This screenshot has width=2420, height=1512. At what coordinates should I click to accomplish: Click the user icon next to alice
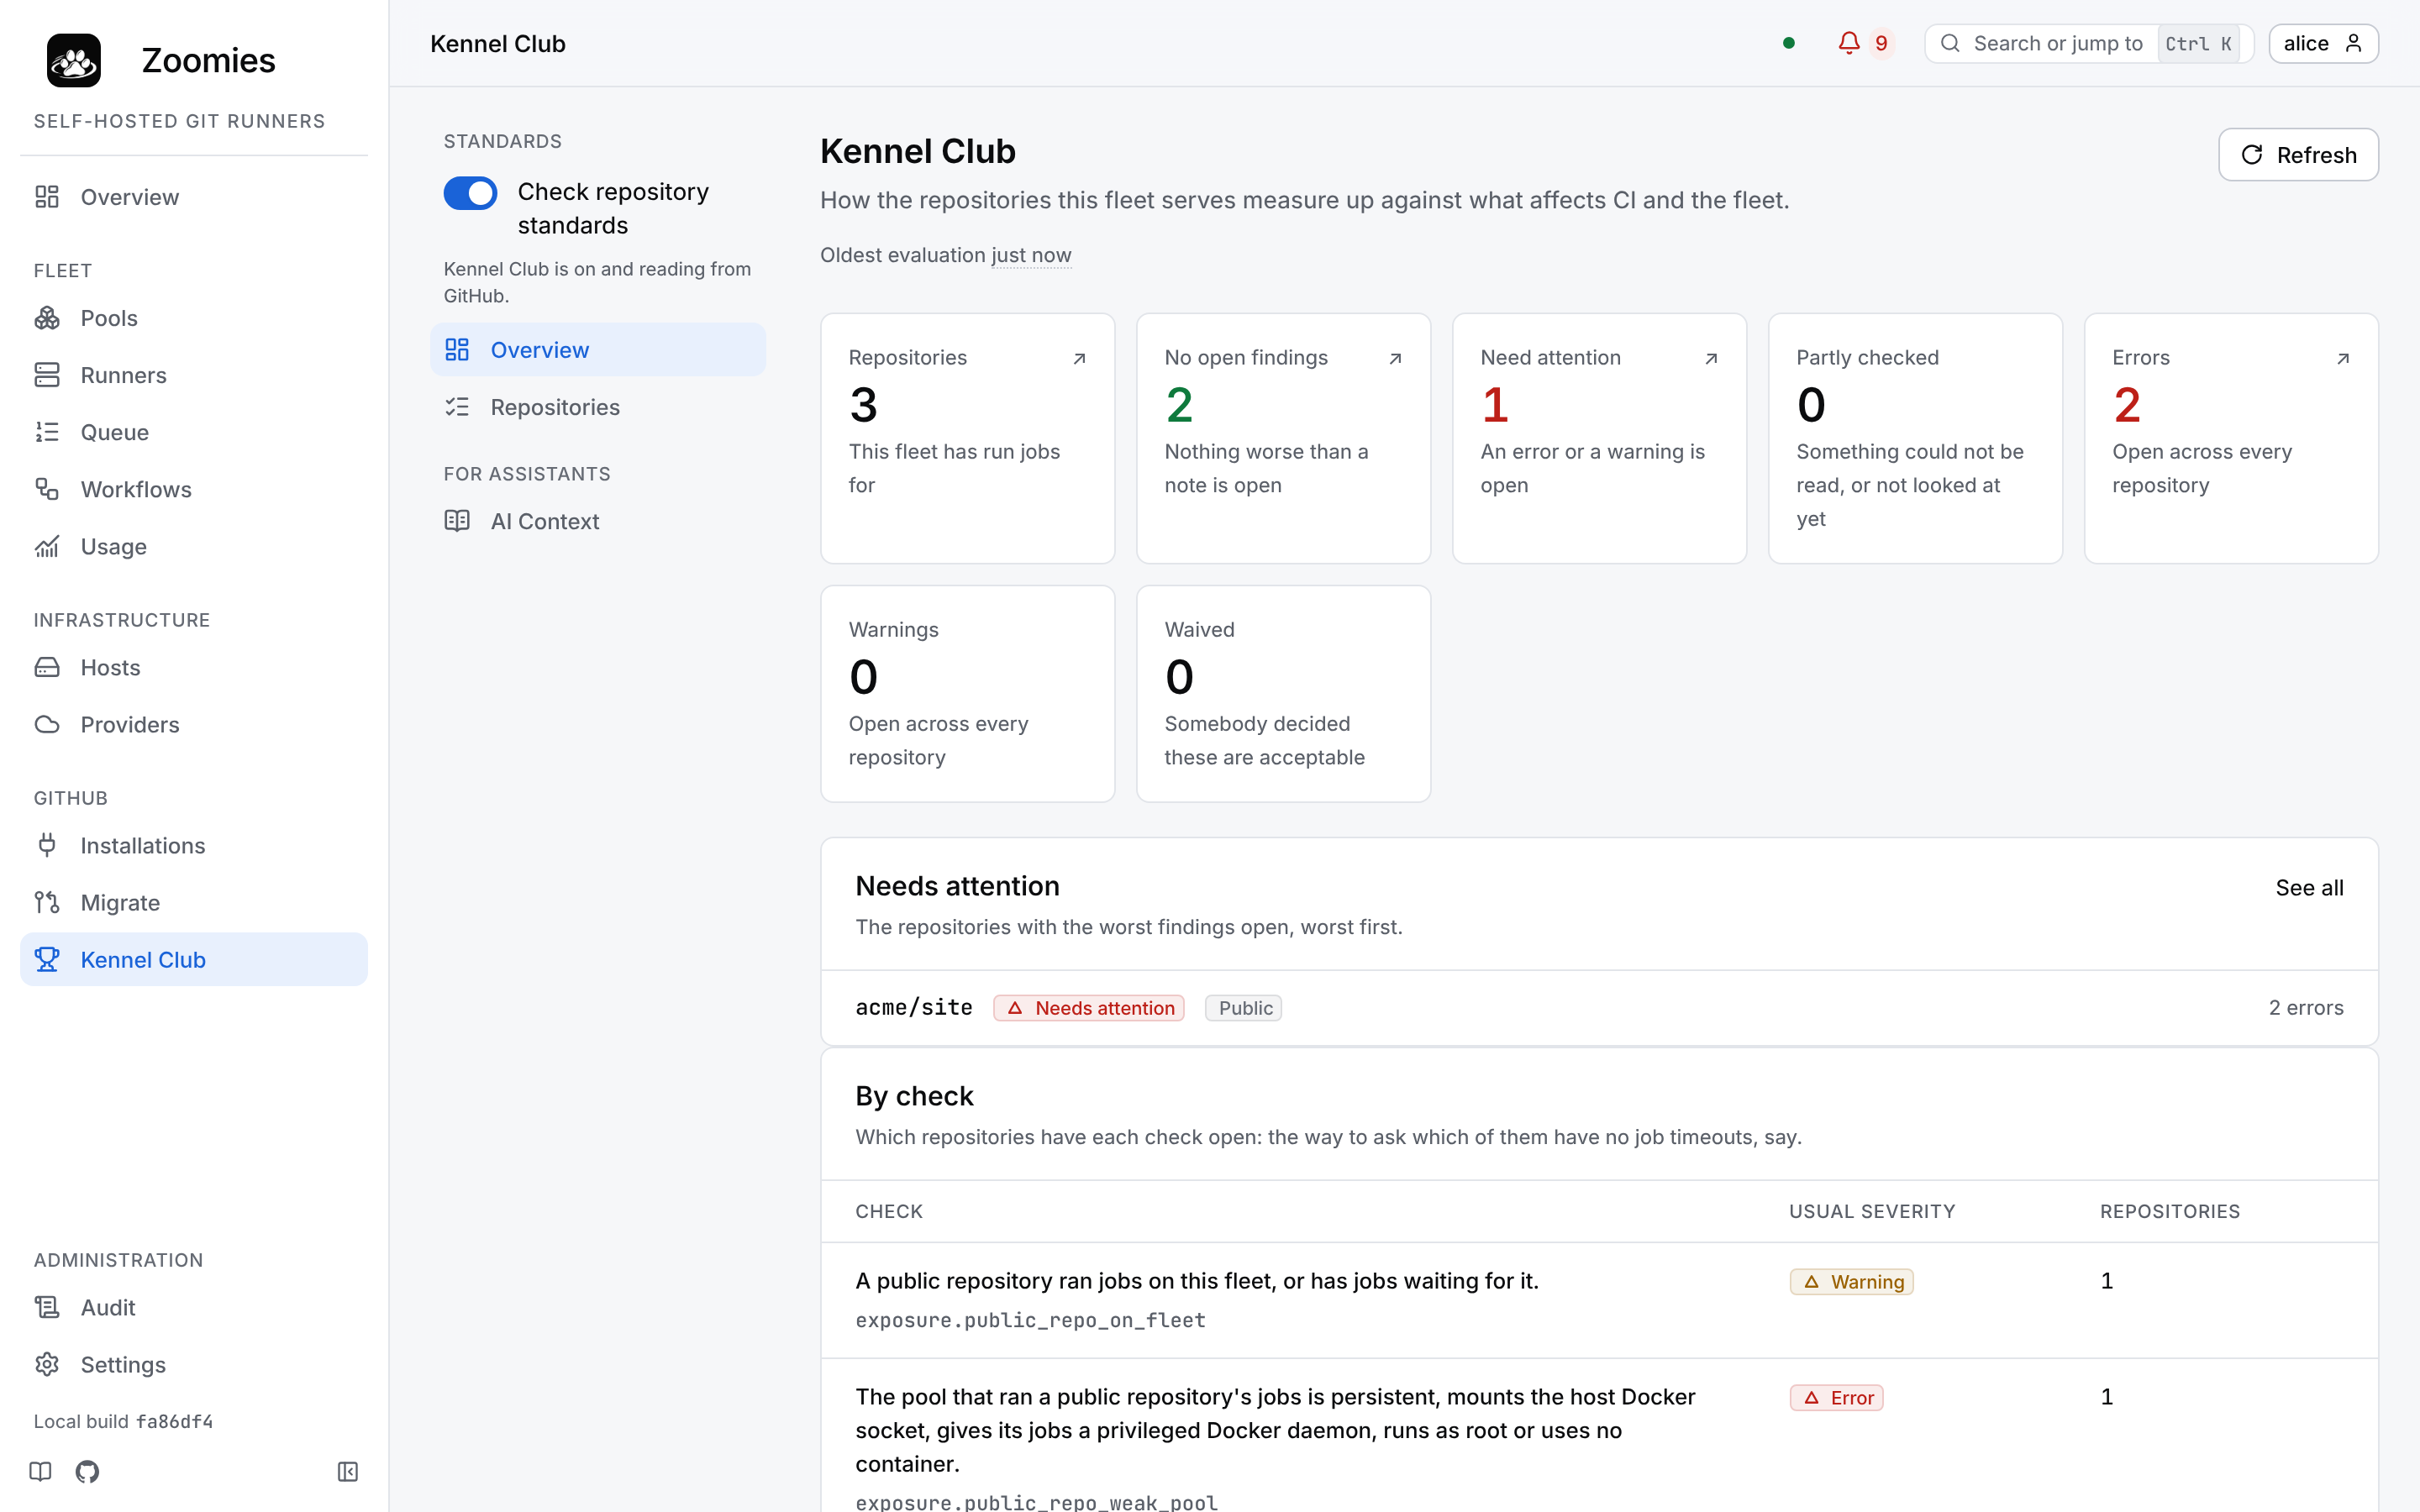click(2353, 43)
